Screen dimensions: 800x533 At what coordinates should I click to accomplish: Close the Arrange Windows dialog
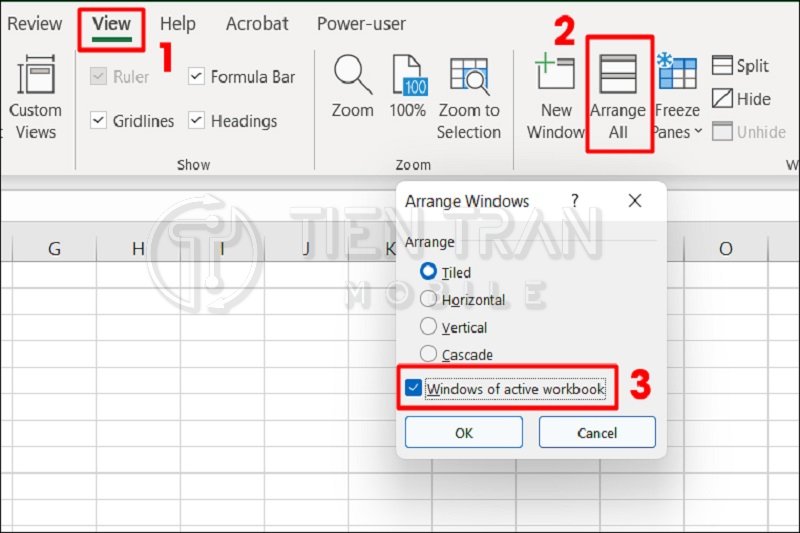point(635,200)
